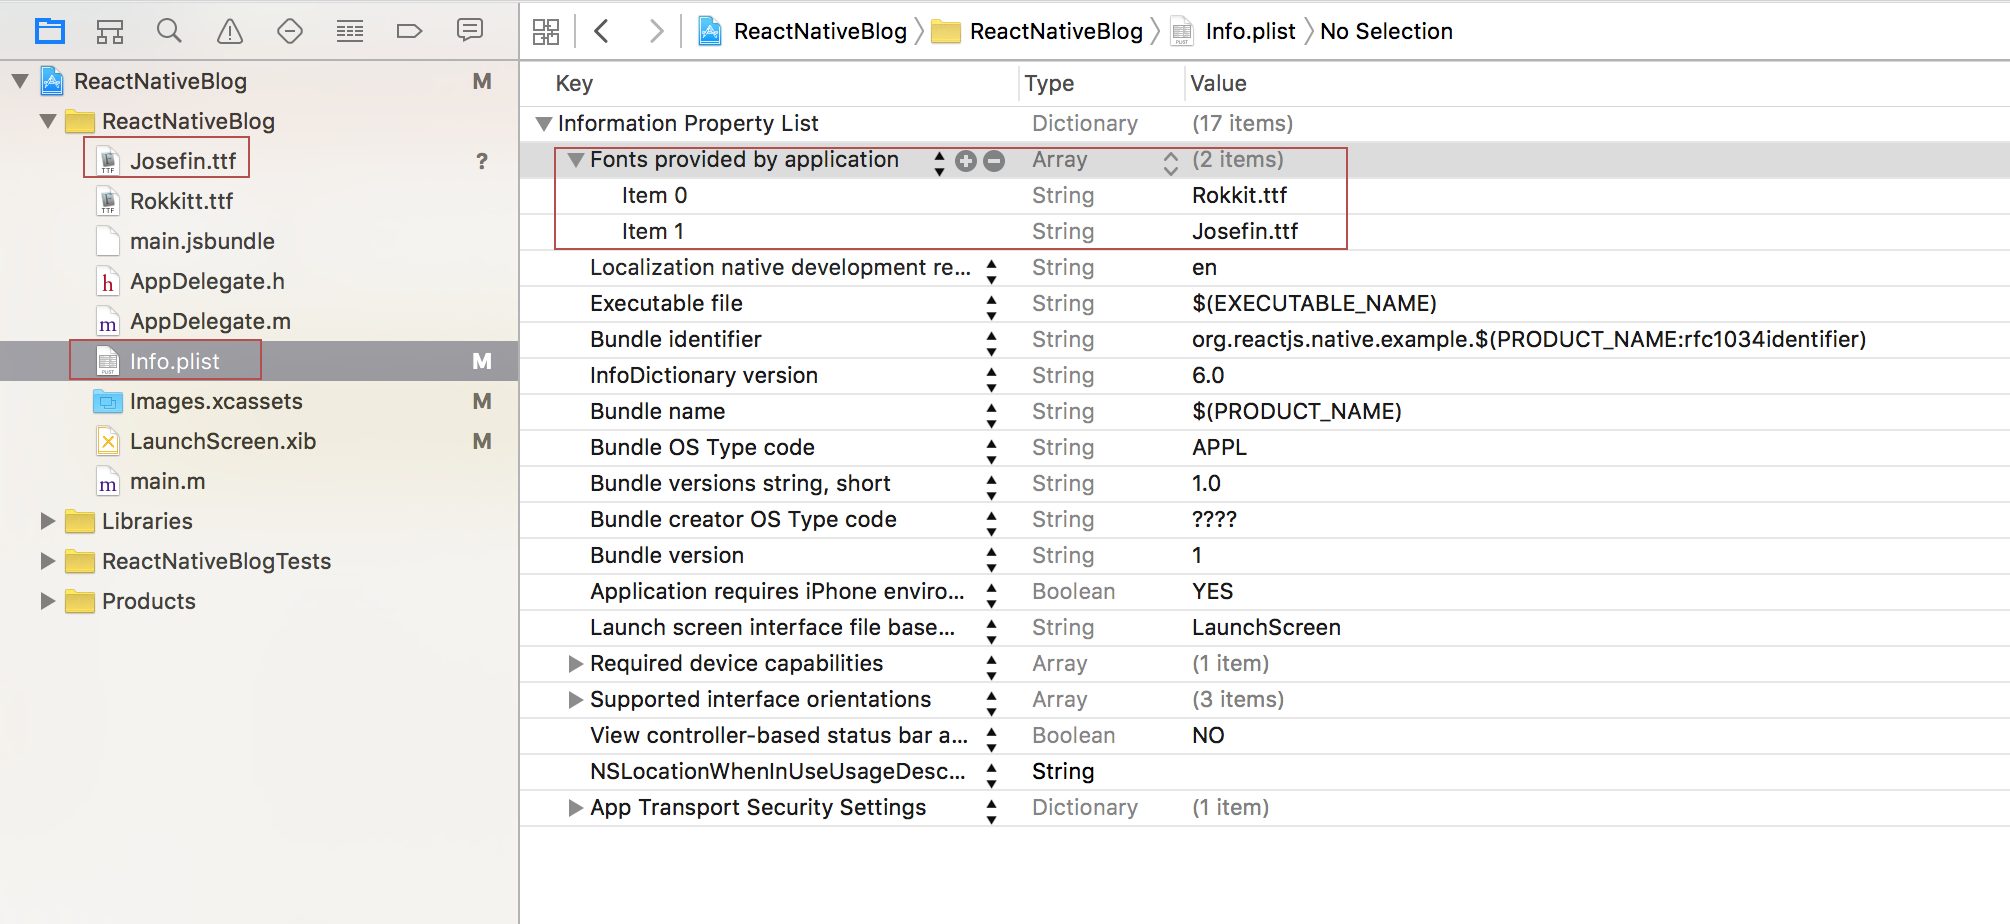Open LaunchScreen.xib file

[x=223, y=441]
